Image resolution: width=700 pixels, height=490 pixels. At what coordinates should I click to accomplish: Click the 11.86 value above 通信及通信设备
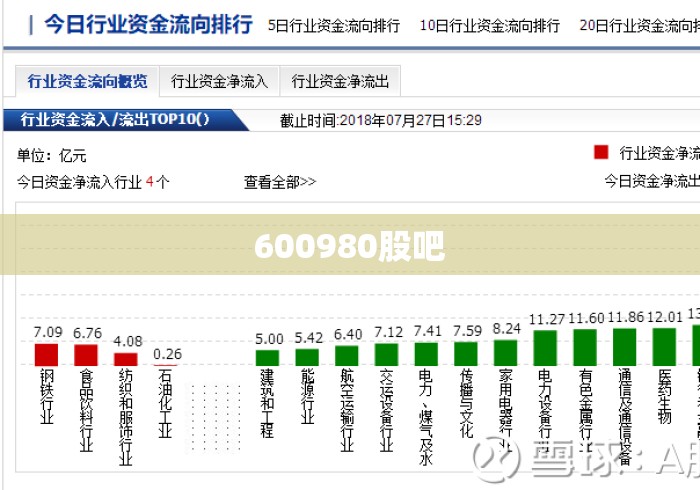click(x=626, y=317)
